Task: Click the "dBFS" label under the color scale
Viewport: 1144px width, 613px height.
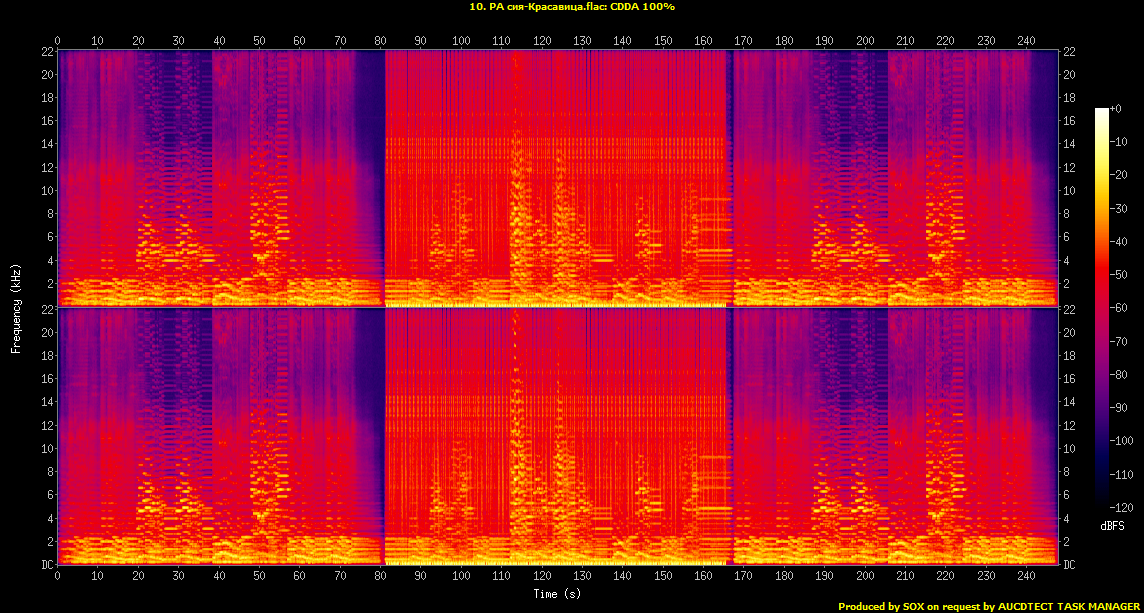Action: click(1111, 525)
